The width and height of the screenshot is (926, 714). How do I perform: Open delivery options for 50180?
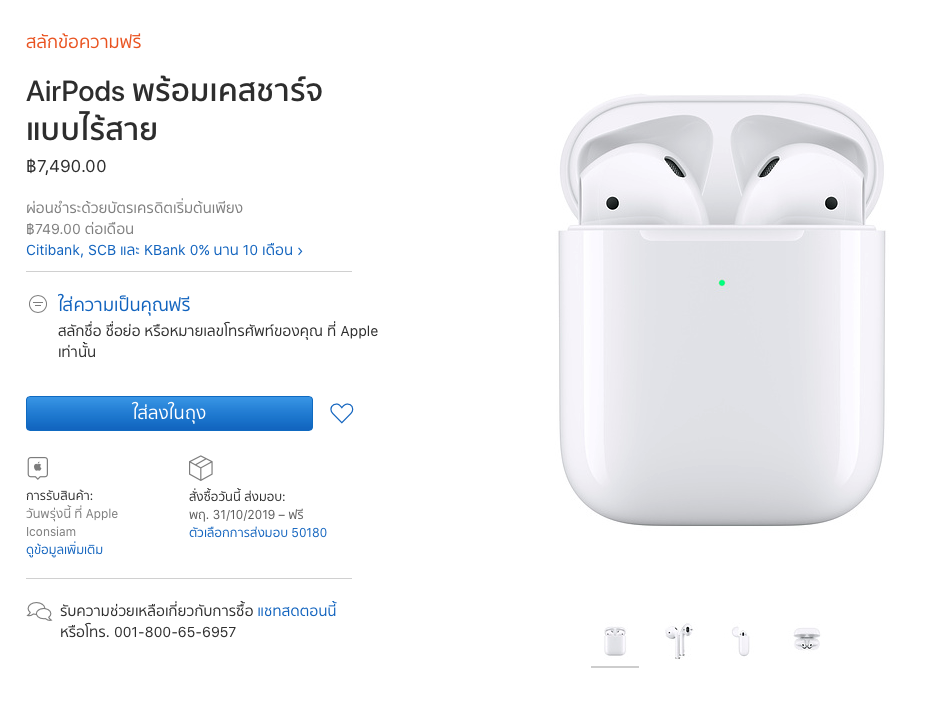coord(257,532)
